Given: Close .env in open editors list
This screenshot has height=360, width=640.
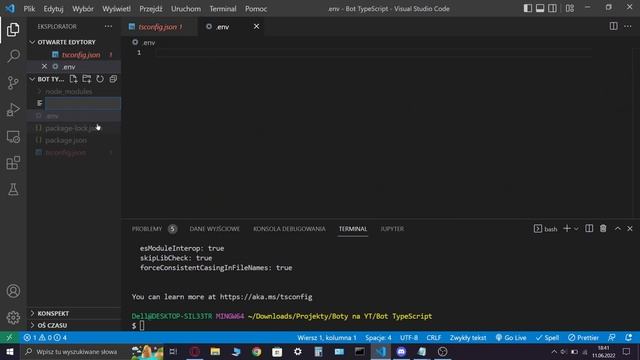Looking at the screenshot, I should (44, 67).
